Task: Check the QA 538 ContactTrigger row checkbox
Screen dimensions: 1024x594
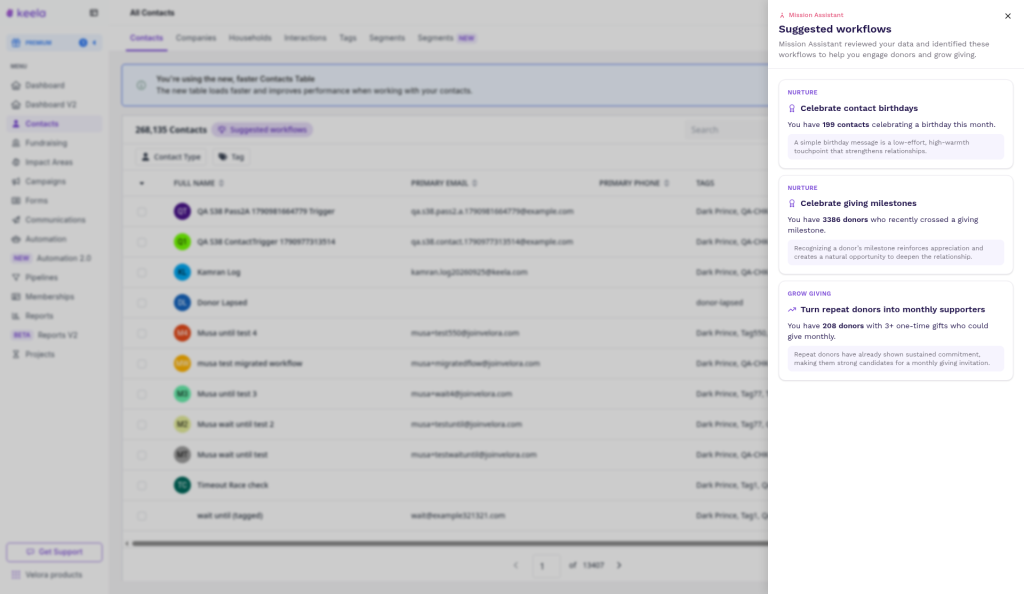Action: (142, 242)
